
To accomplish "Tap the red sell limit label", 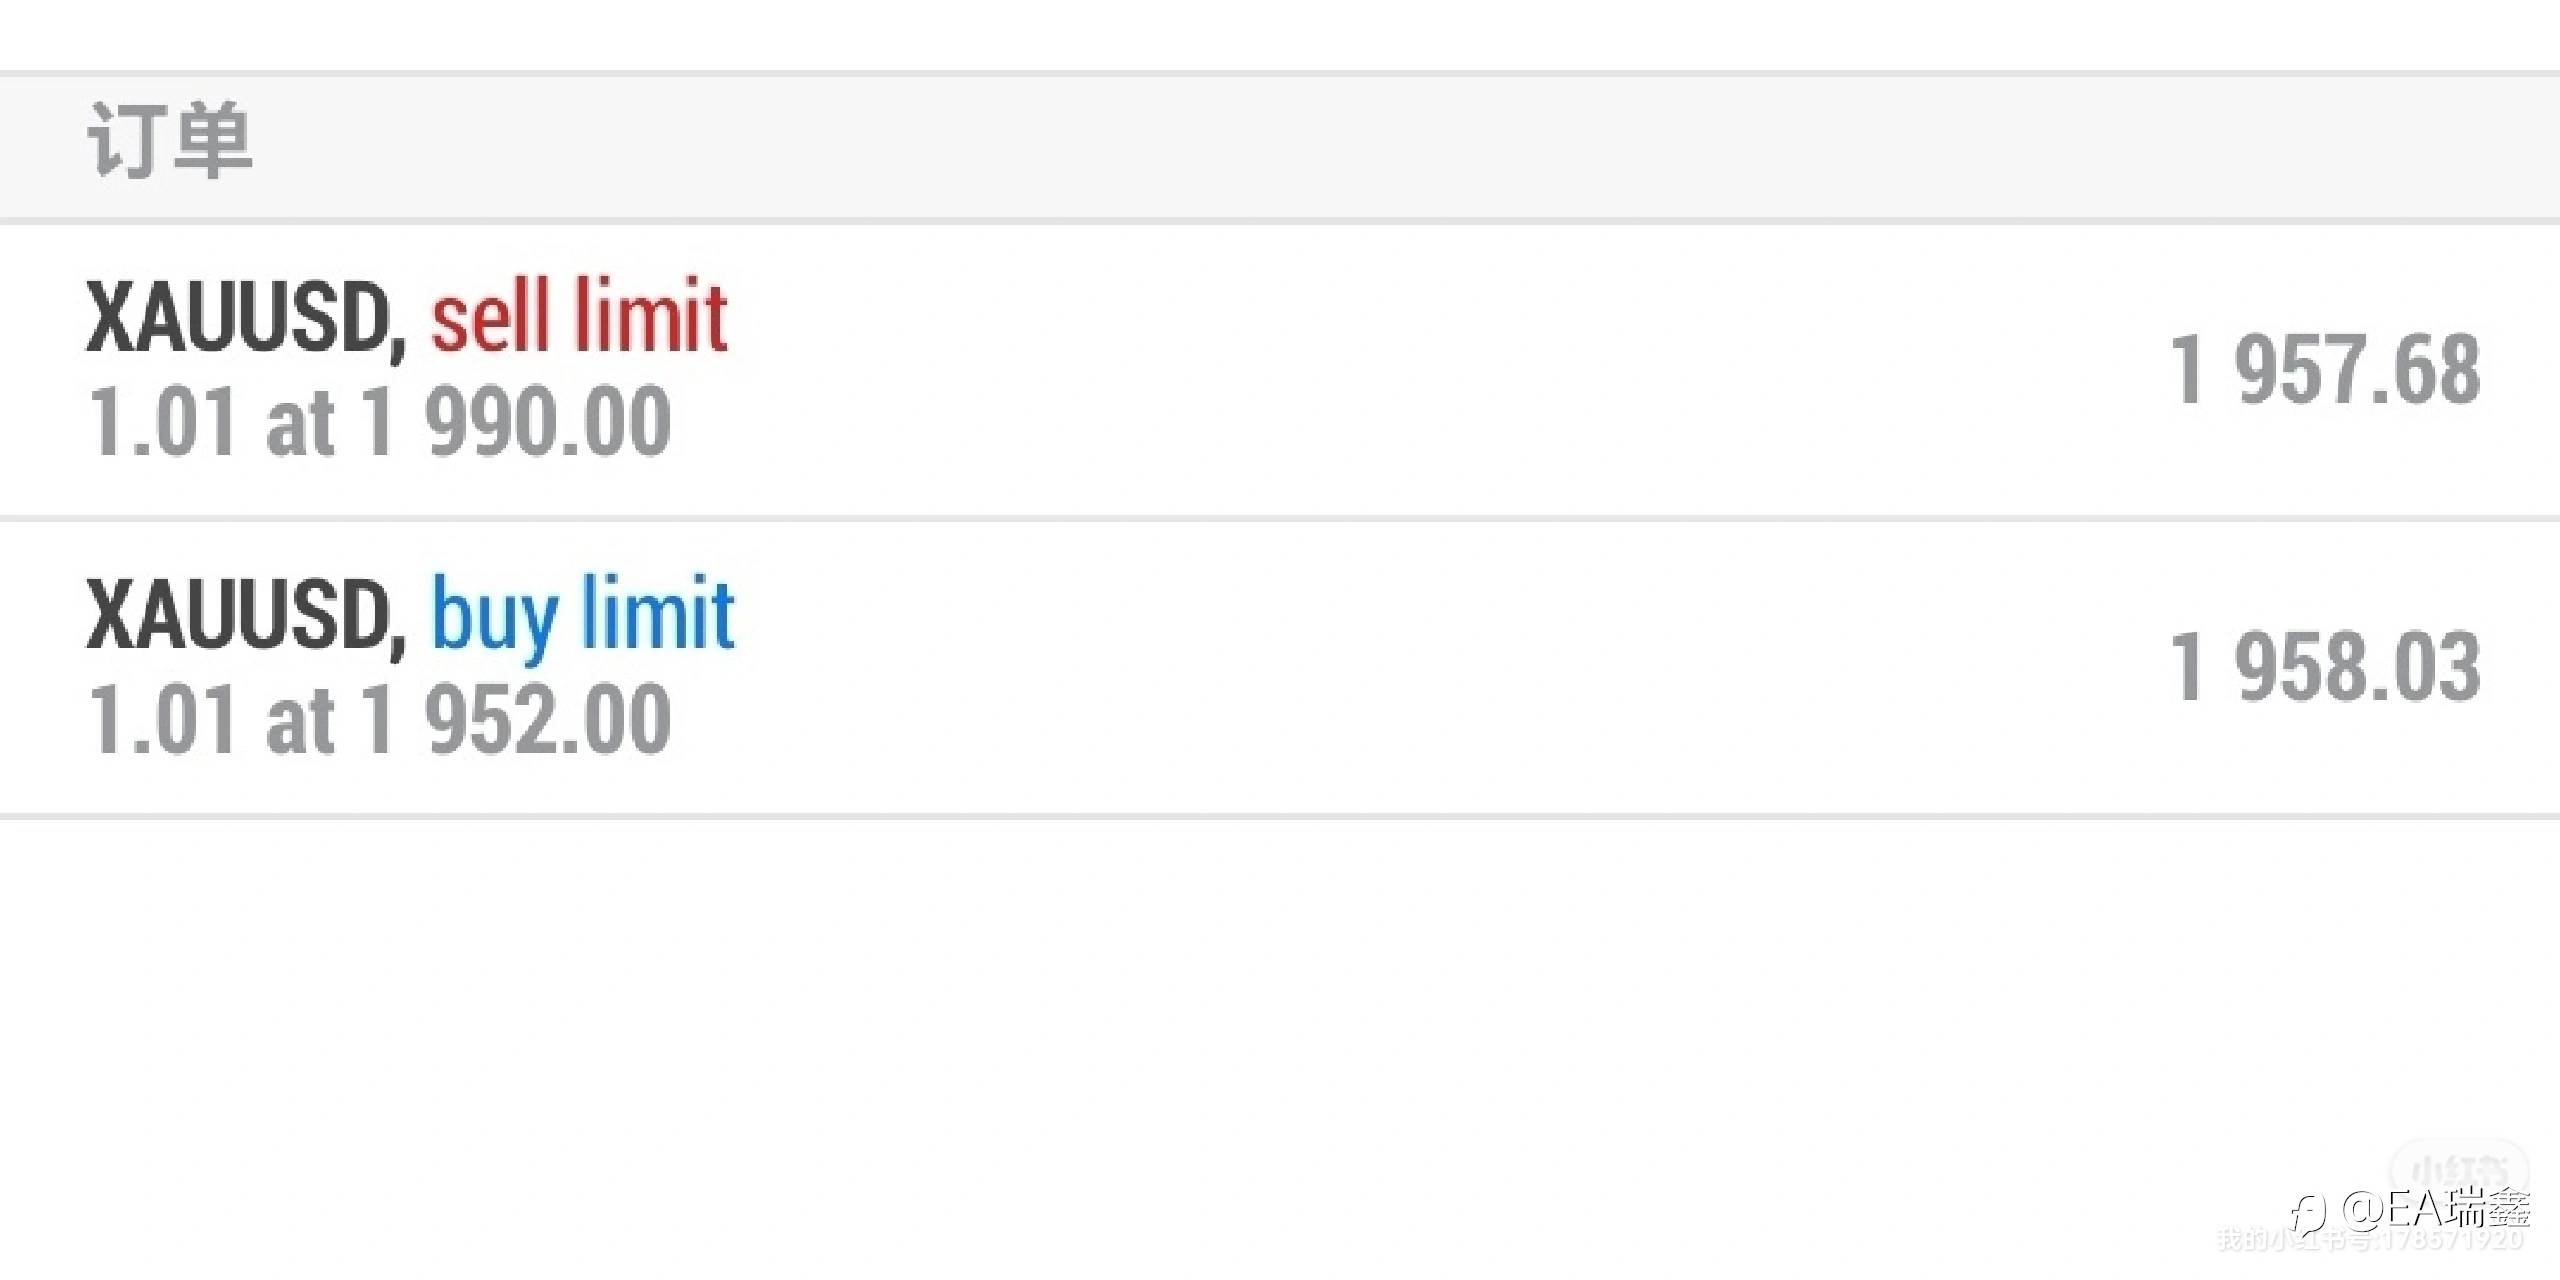I will (x=579, y=318).
